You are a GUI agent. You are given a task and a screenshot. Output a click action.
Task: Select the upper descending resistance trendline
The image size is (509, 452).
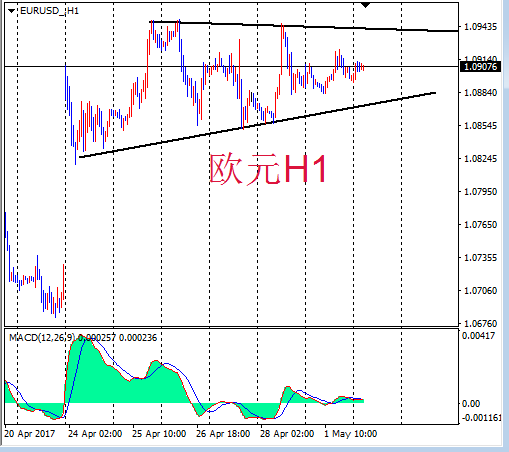tap(303, 26)
